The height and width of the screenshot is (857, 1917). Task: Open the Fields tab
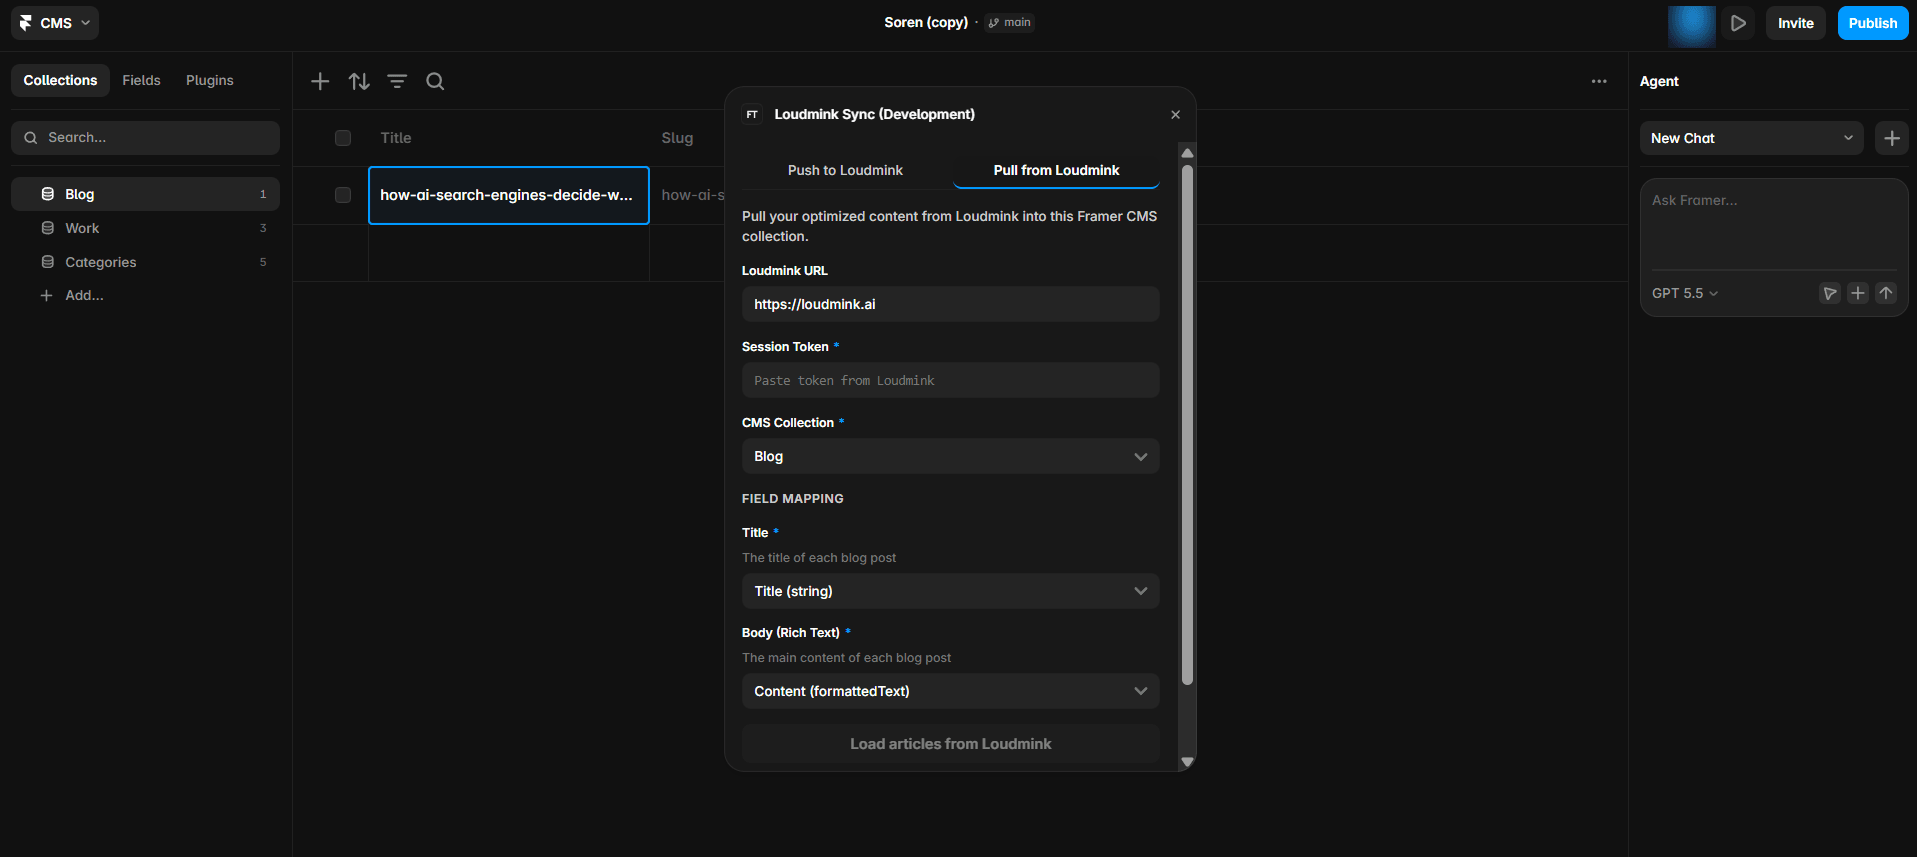(x=141, y=80)
